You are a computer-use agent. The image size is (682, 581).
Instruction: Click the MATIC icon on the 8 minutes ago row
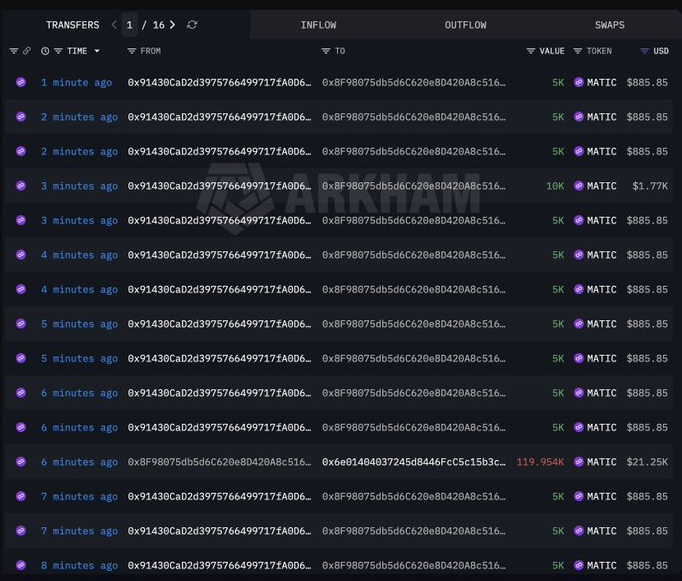point(578,565)
